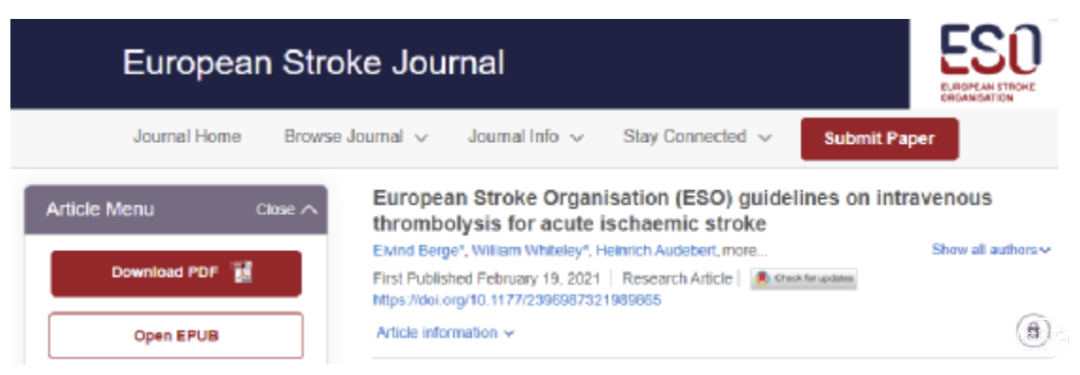This screenshot has width=1080, height=375.
Task: Expand Article information section
Action: pos(445,333)
